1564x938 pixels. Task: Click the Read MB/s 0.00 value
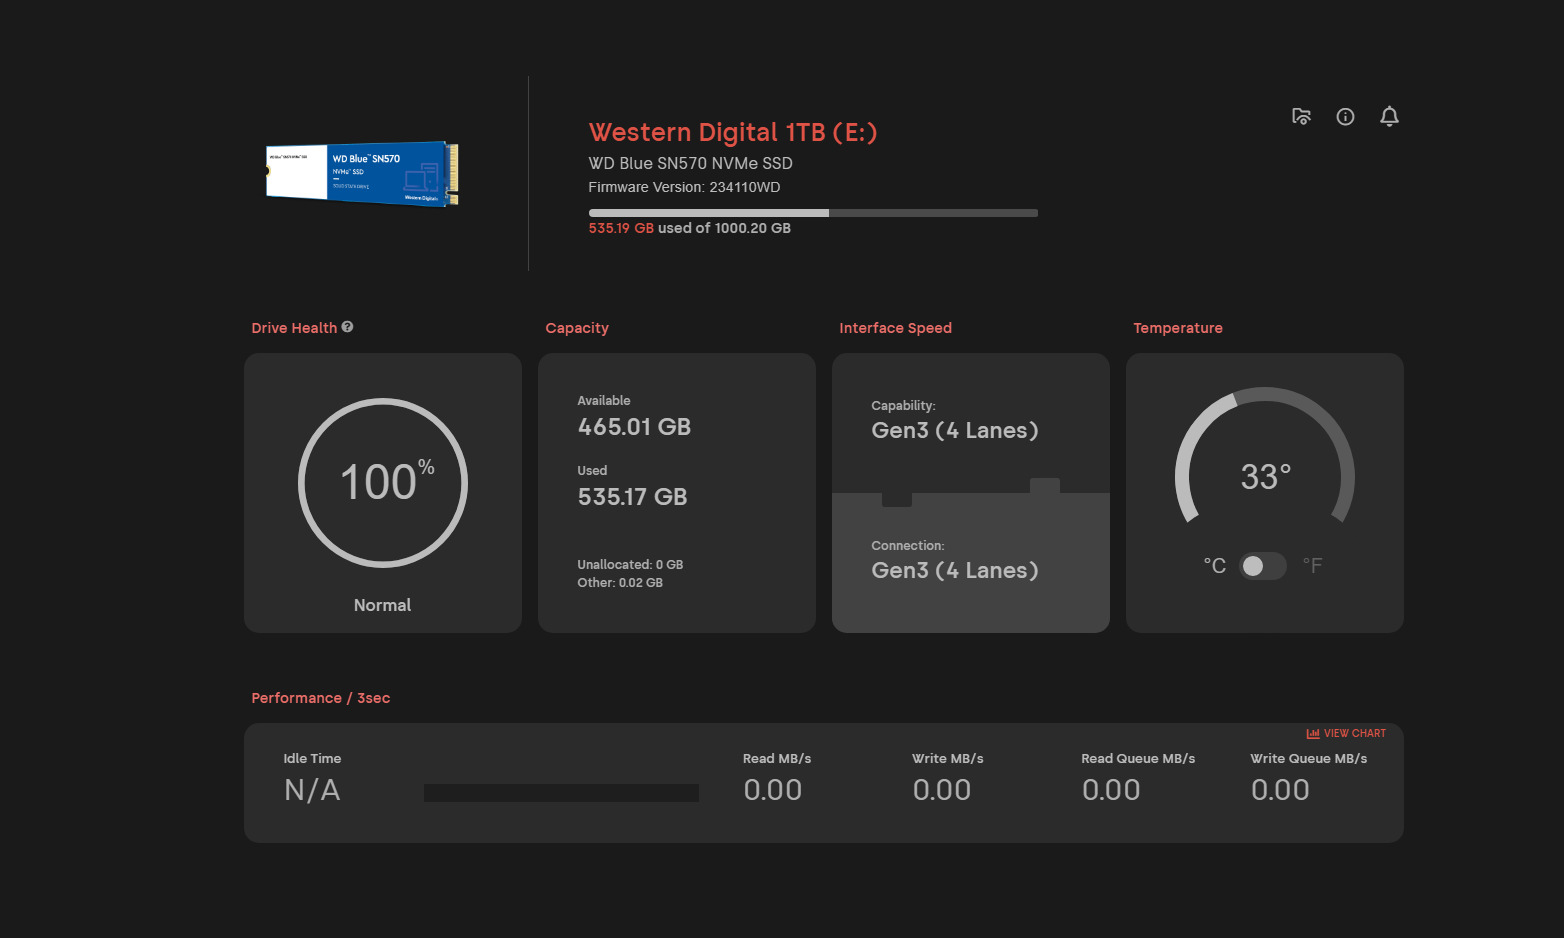click(x=772, y=790)
